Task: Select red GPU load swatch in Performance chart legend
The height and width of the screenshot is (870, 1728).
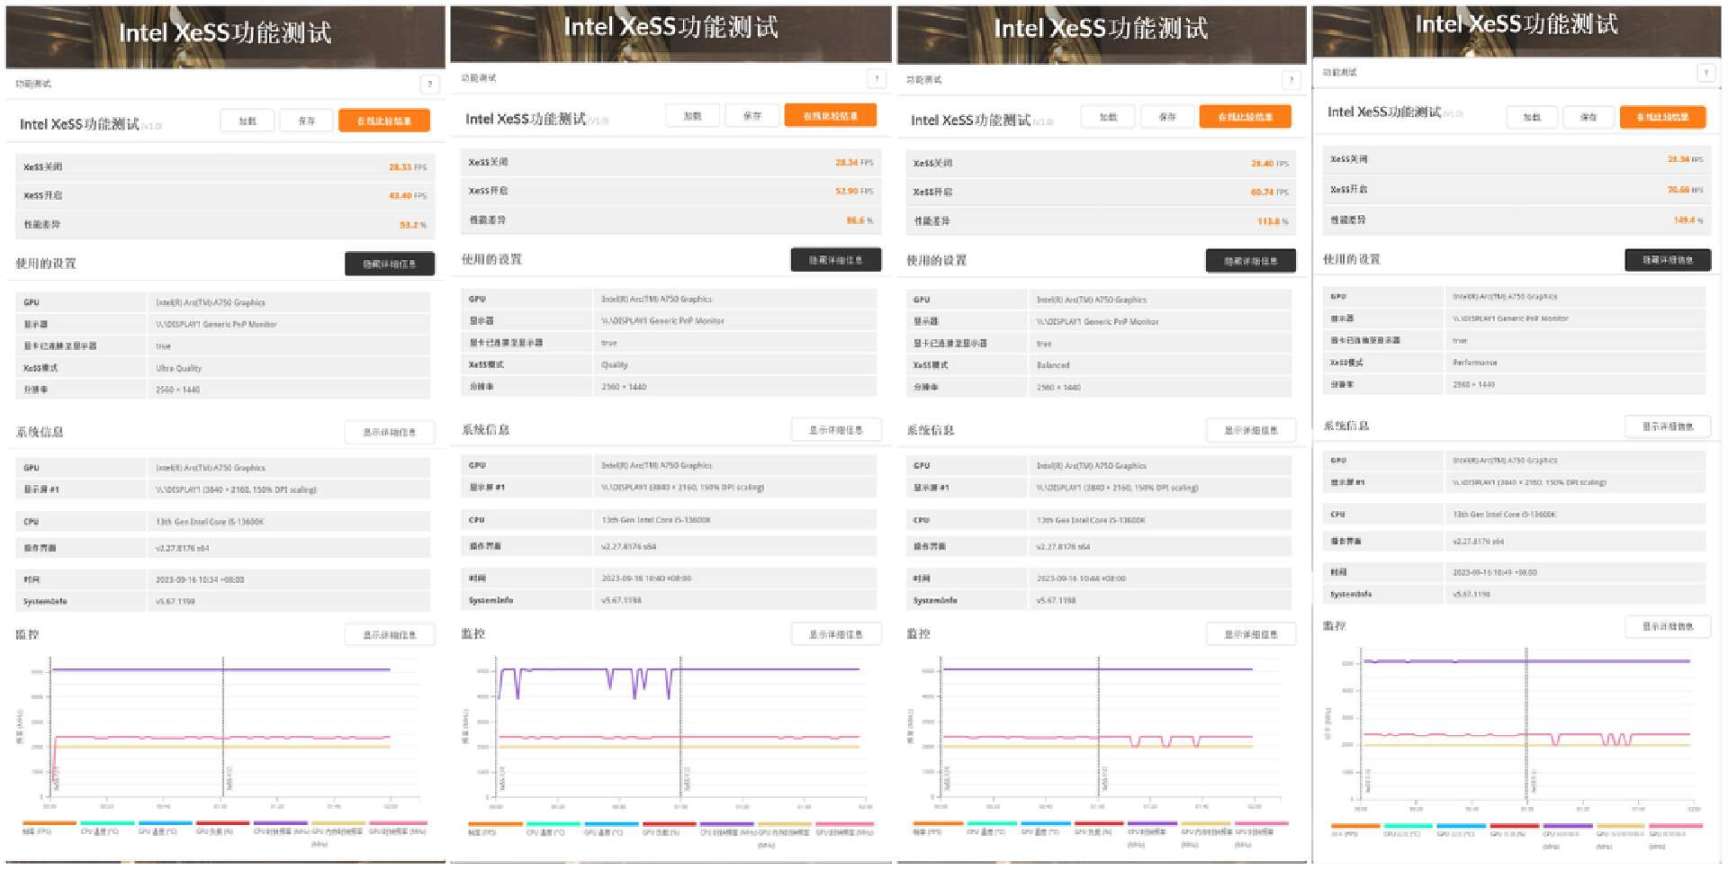Action: pyautogui.click(x=1514, y=826)
